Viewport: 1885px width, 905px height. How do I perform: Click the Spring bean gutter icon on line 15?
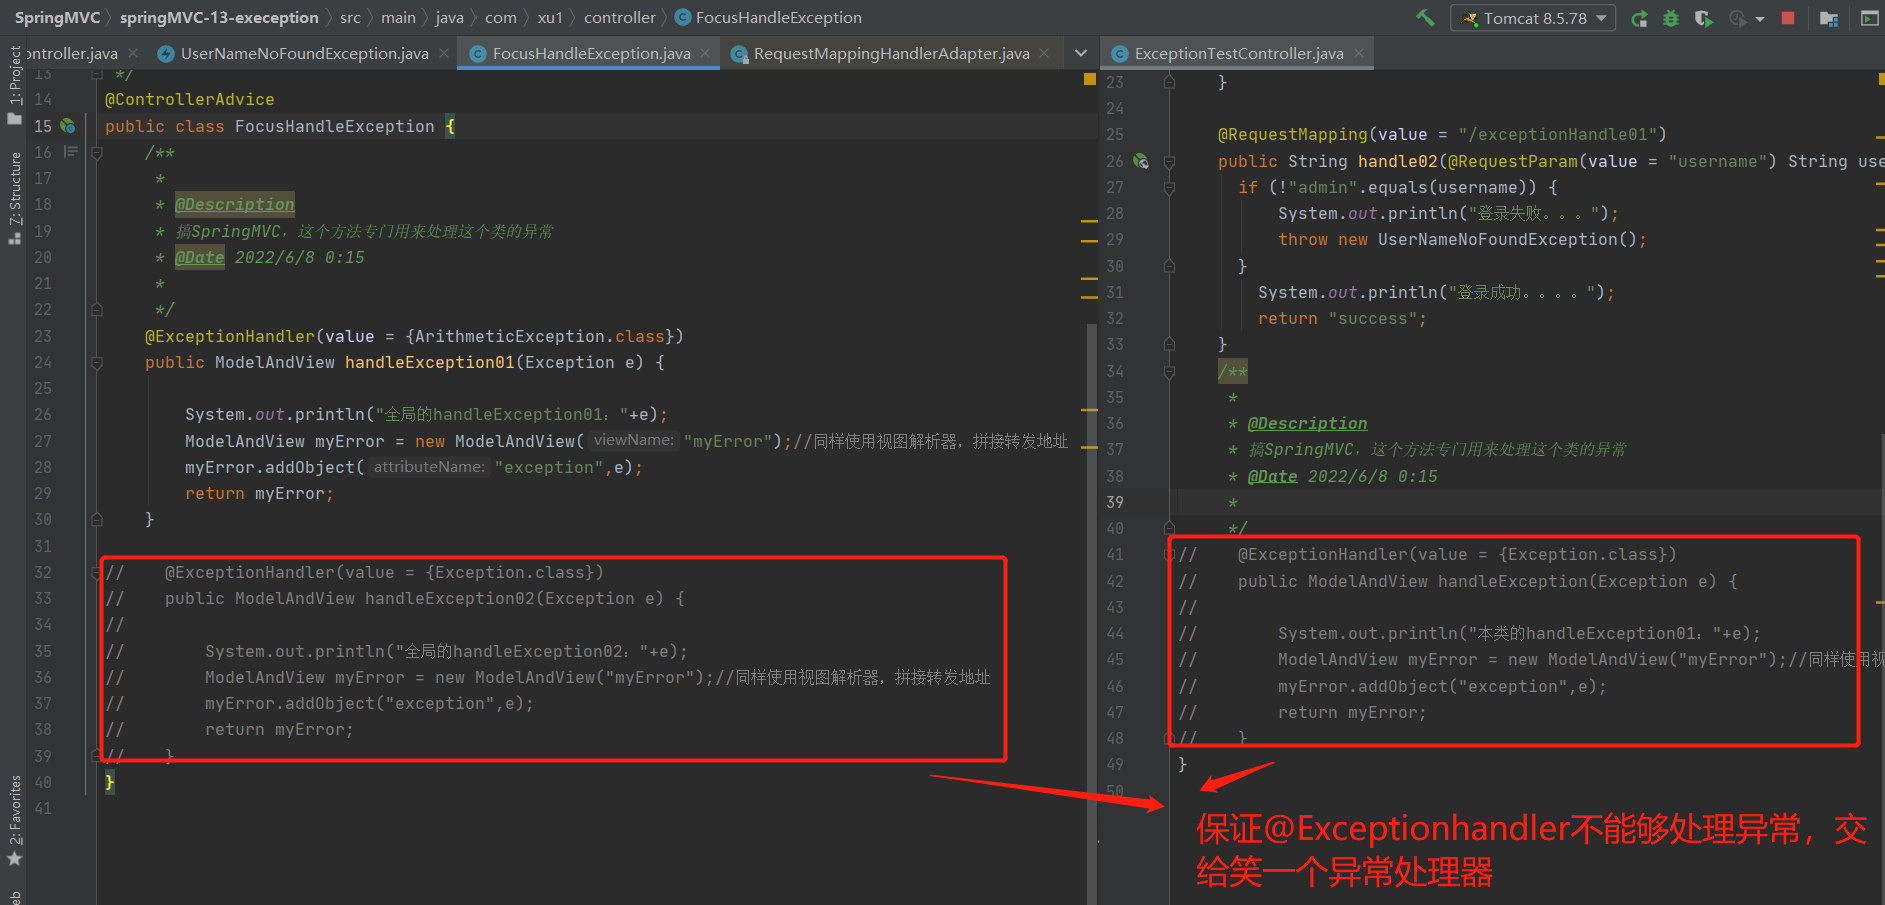[x=68, y=126]
